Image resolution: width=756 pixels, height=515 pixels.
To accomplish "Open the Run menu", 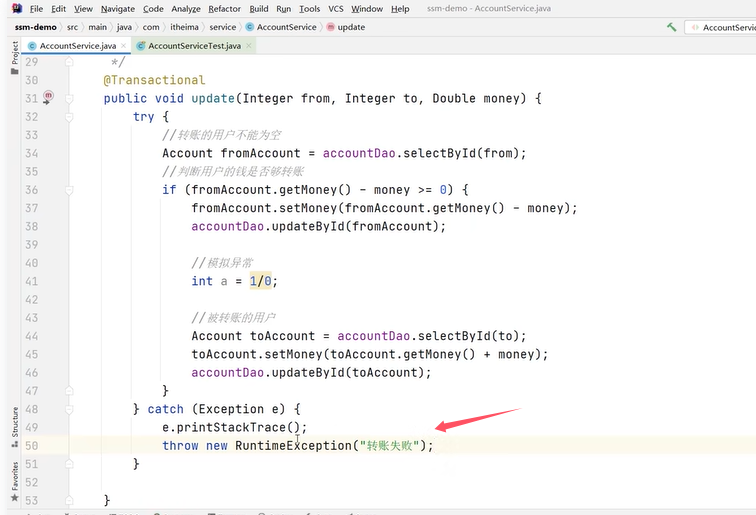I will tap(284, 9).
